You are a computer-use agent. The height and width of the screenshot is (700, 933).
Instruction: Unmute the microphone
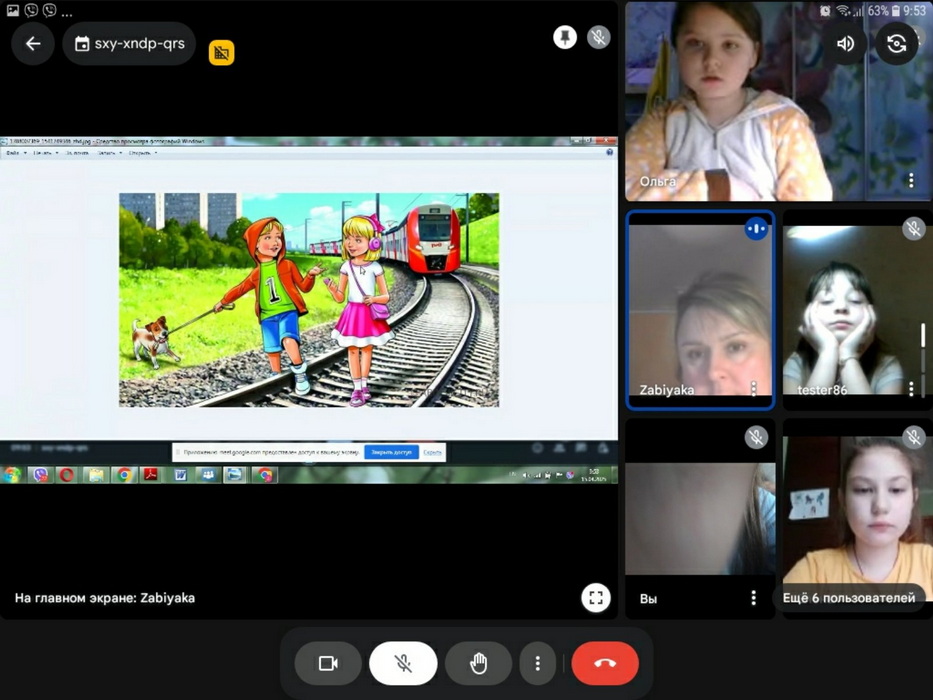pos(403,662)
